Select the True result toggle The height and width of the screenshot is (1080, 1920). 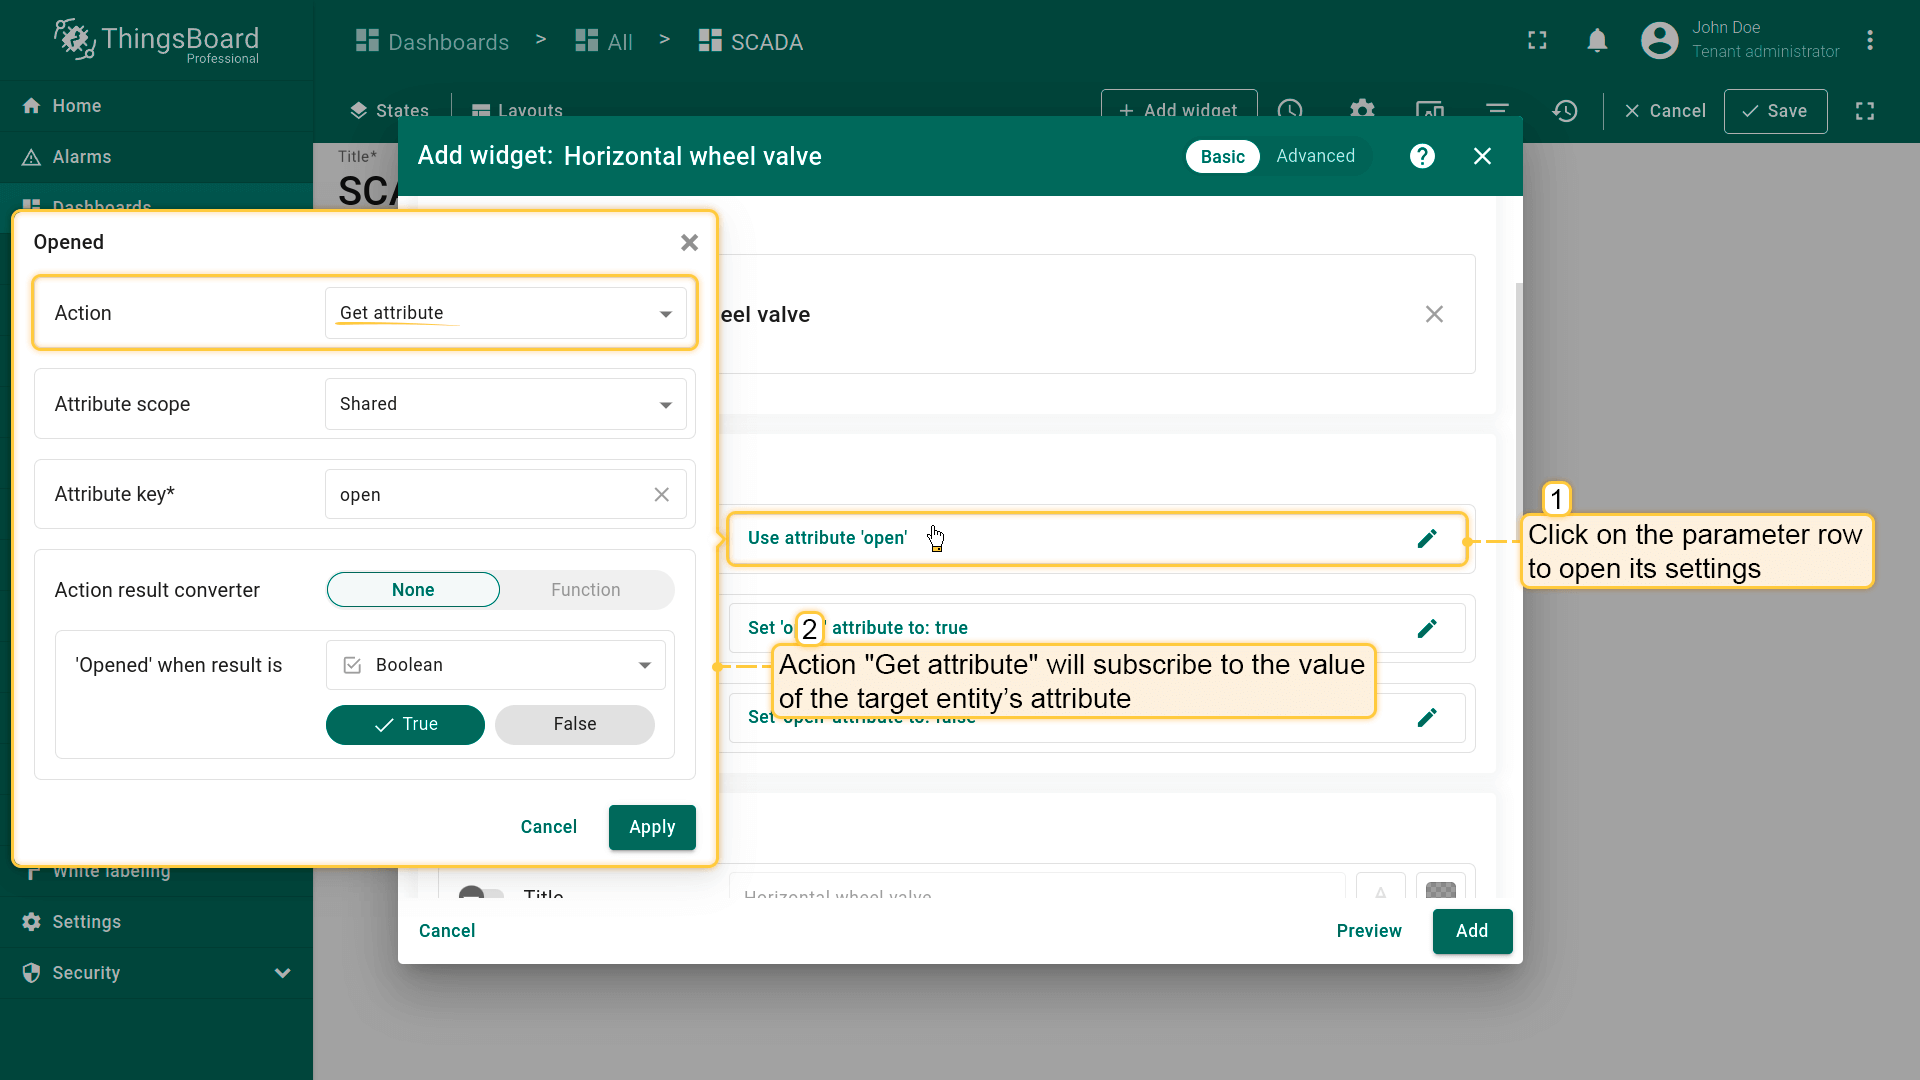tap(405, 725)
